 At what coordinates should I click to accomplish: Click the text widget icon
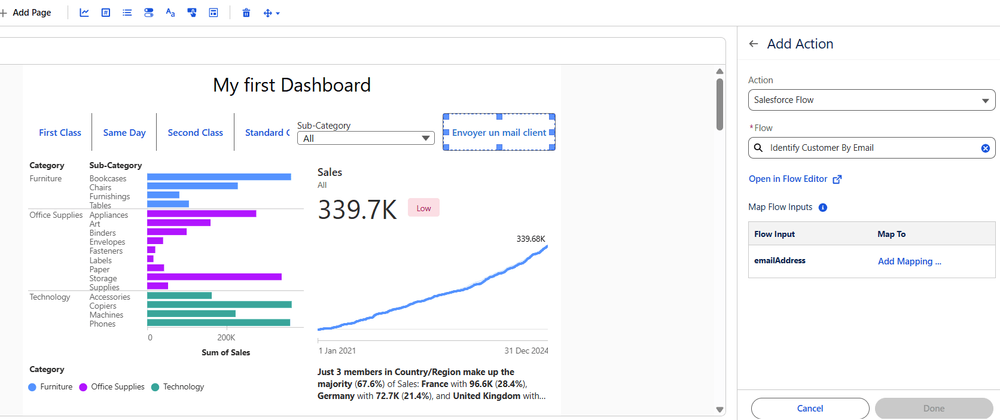pyautogui.click(x=170, y=13)
